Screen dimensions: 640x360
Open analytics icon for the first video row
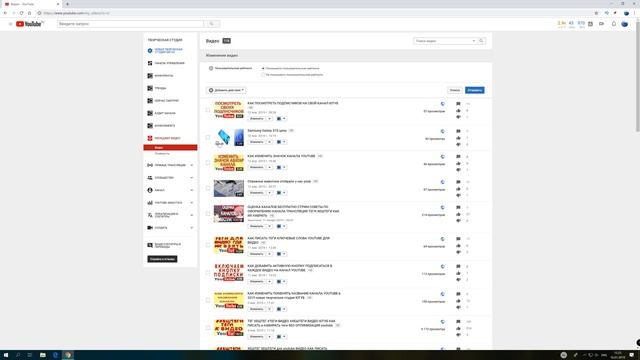[x=442, y=104]
